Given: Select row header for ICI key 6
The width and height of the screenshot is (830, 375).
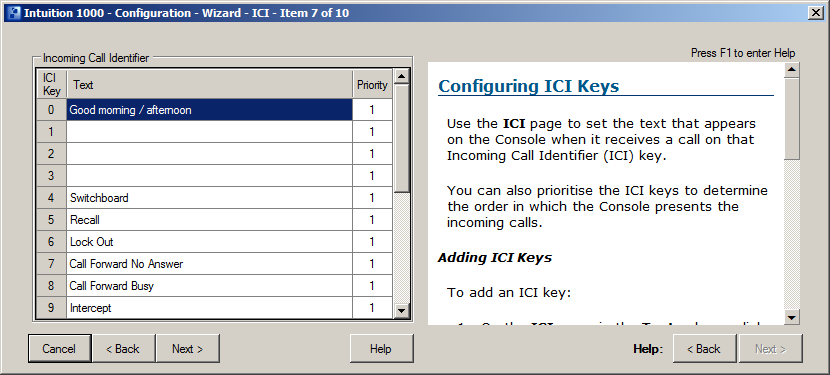Looking at the screenshot, I should [51, 242].
